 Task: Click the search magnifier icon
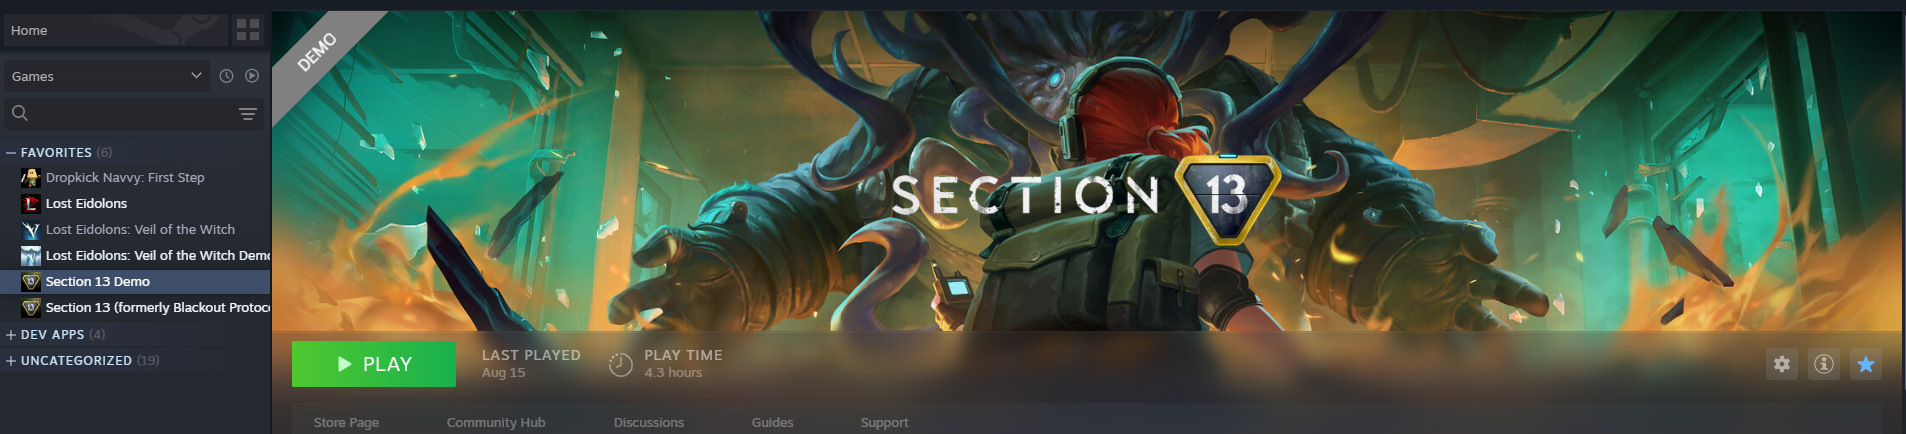point(20,113)
